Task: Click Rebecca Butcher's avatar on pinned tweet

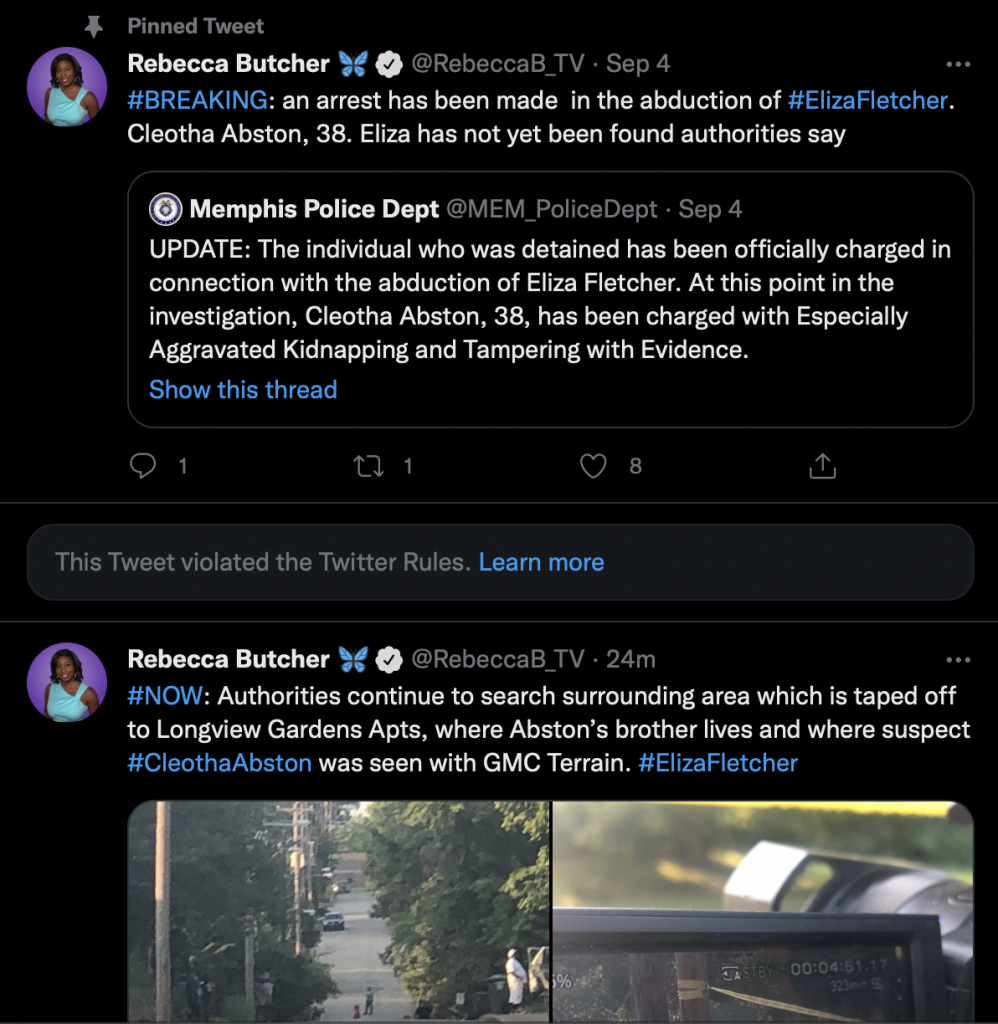Action: (67, 87)
